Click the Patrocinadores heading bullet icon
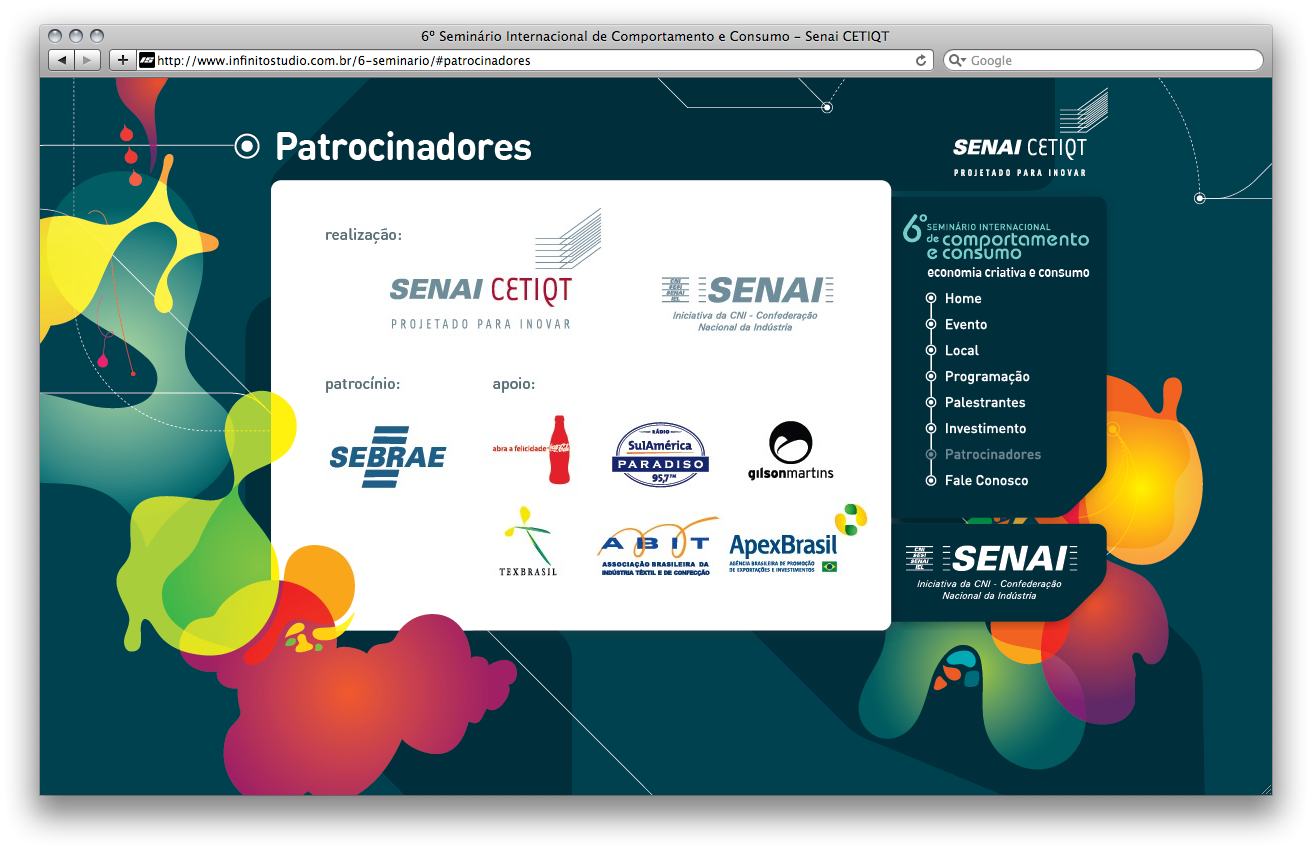 (x=247, y=147)
